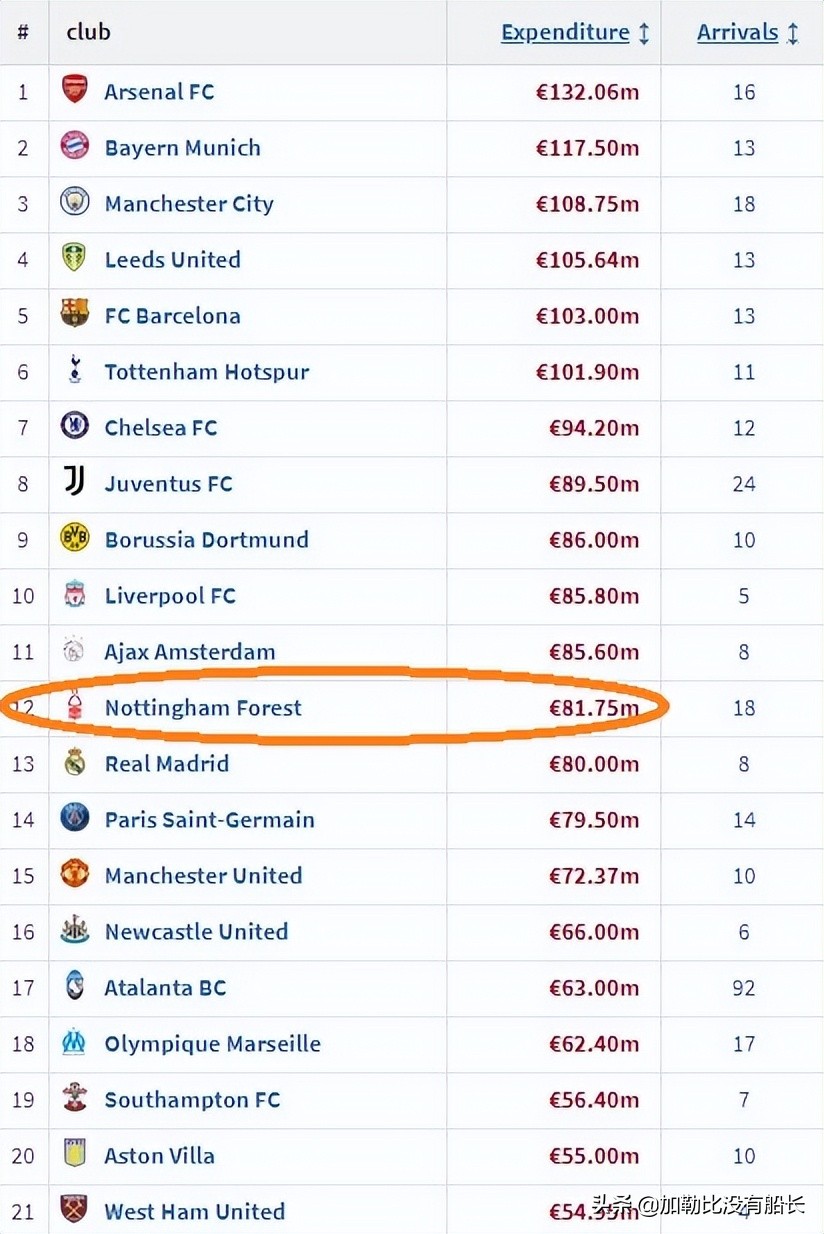Click the Paris Saint-Germain crest
The width and height of the screenshot is (824, 1234).
click(x=74, y=818)
